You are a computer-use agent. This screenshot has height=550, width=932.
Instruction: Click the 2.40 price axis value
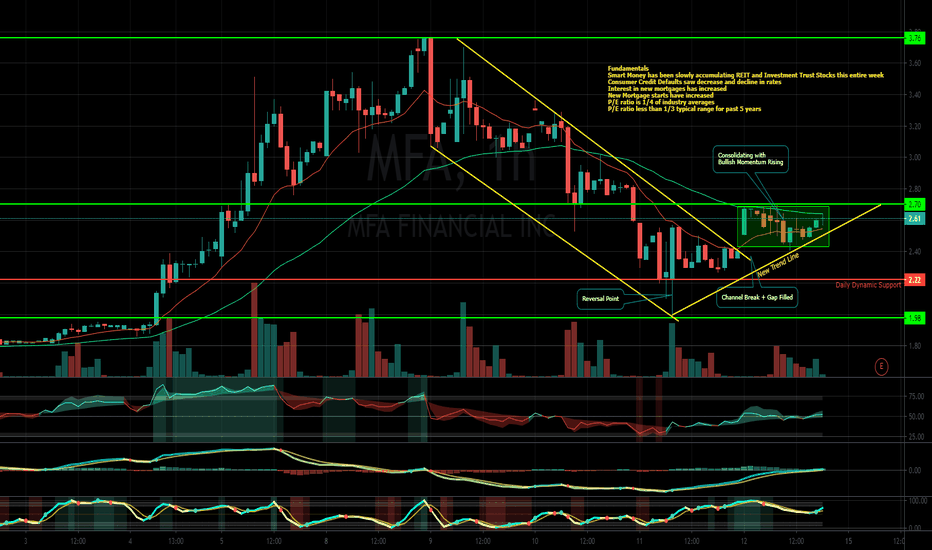pos(915,252)
